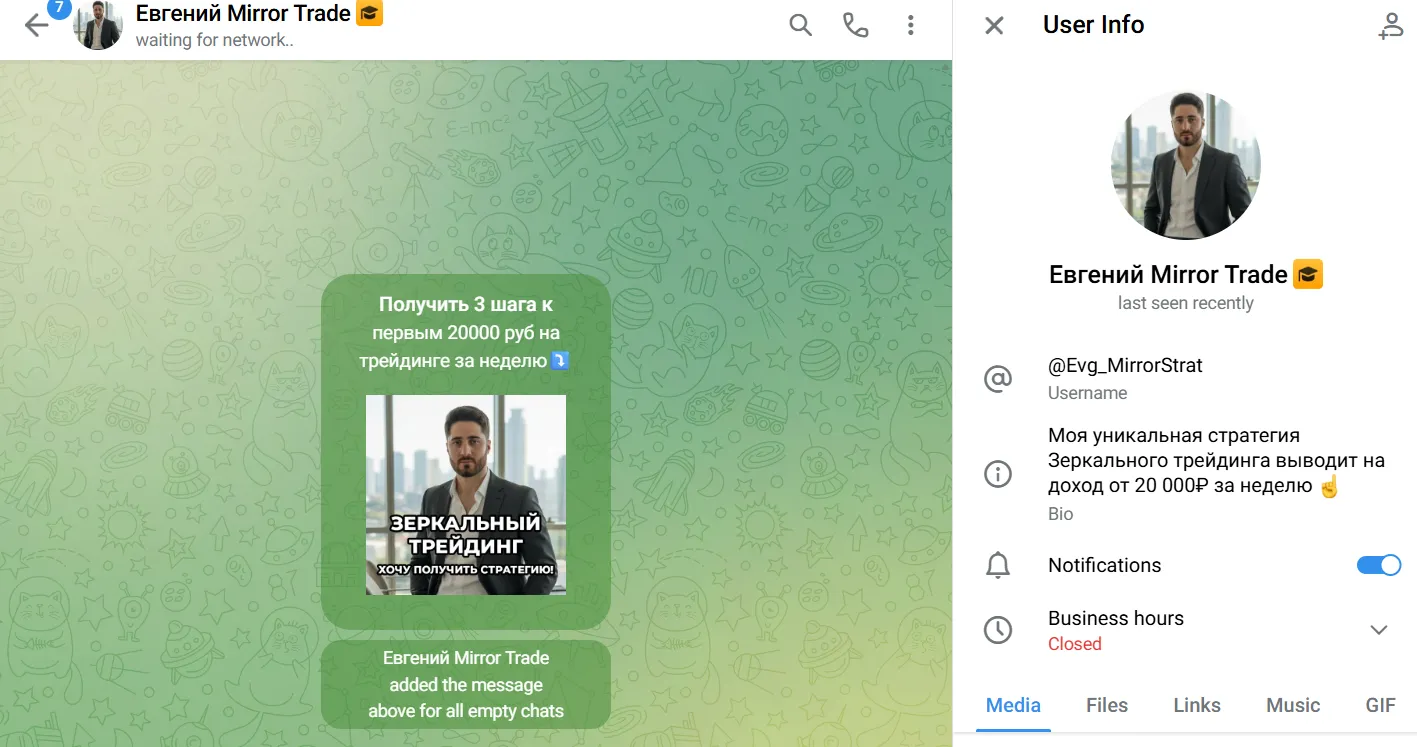Click the notifications bell icon
Screen dimensions: 1417x747
[998, 566]
